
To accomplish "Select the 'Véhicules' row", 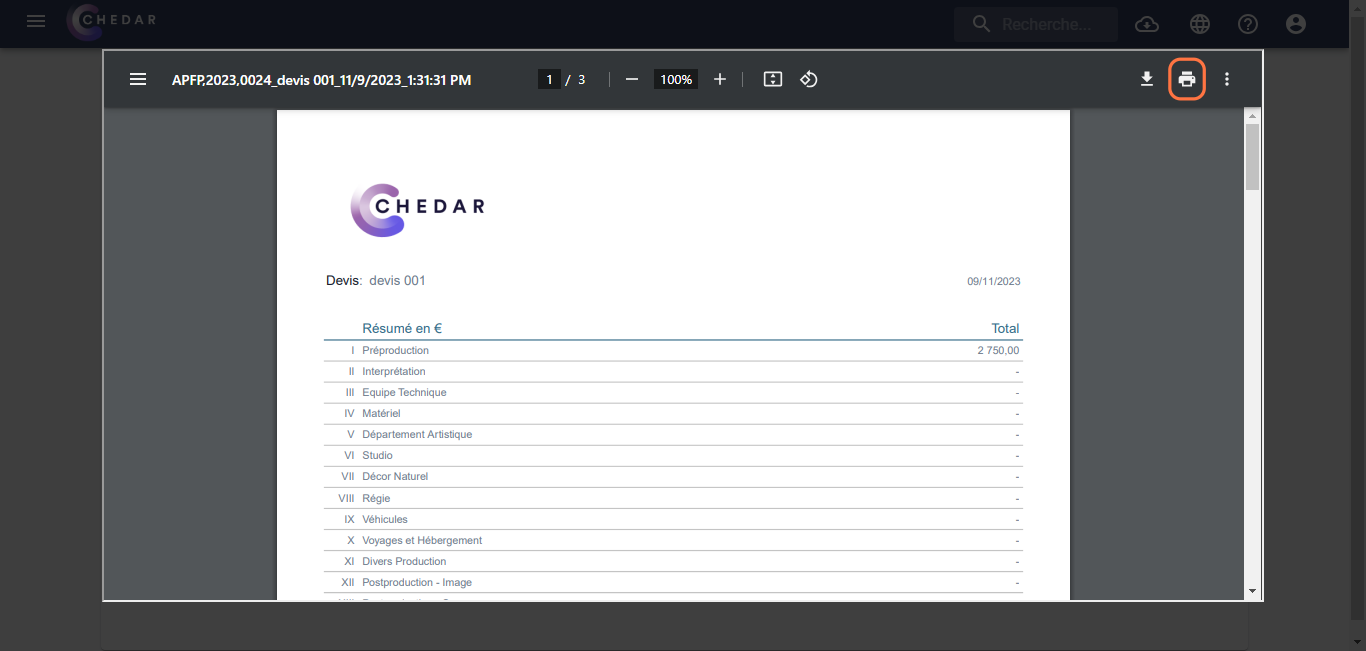I will 673,520.
